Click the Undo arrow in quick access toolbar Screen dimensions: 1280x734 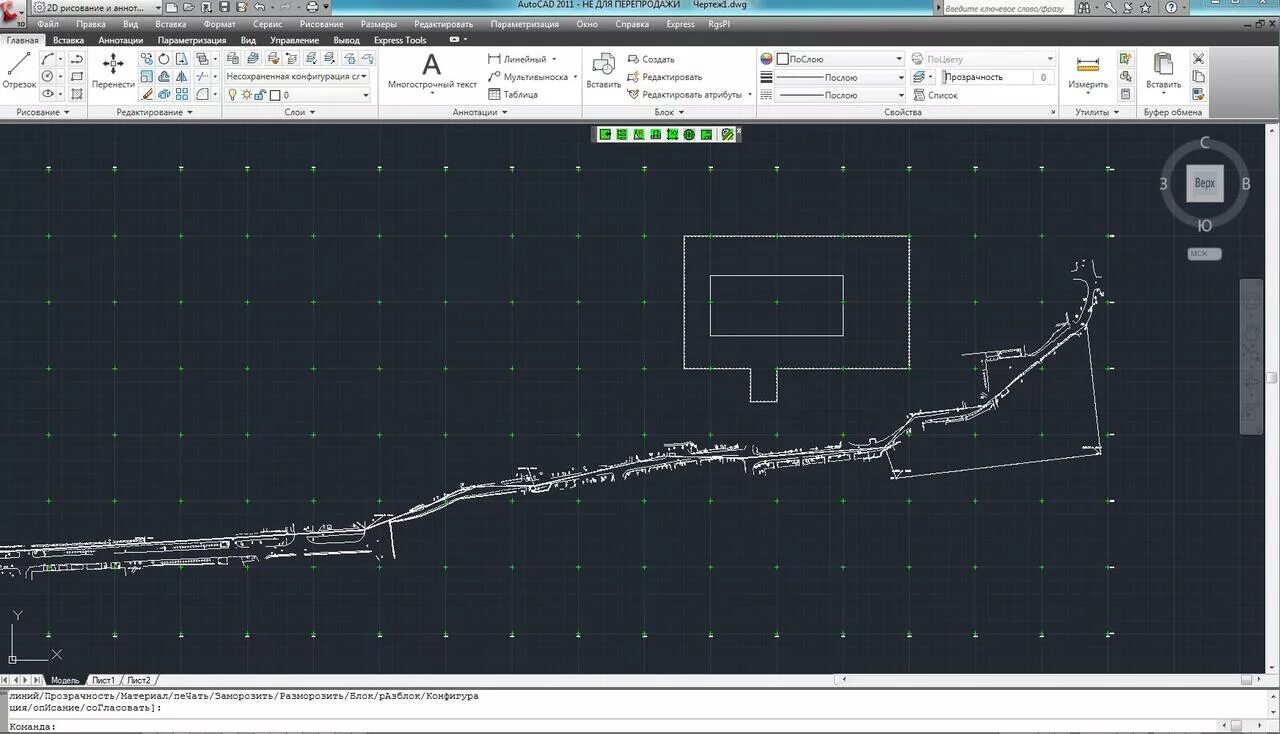pos(259,7)
